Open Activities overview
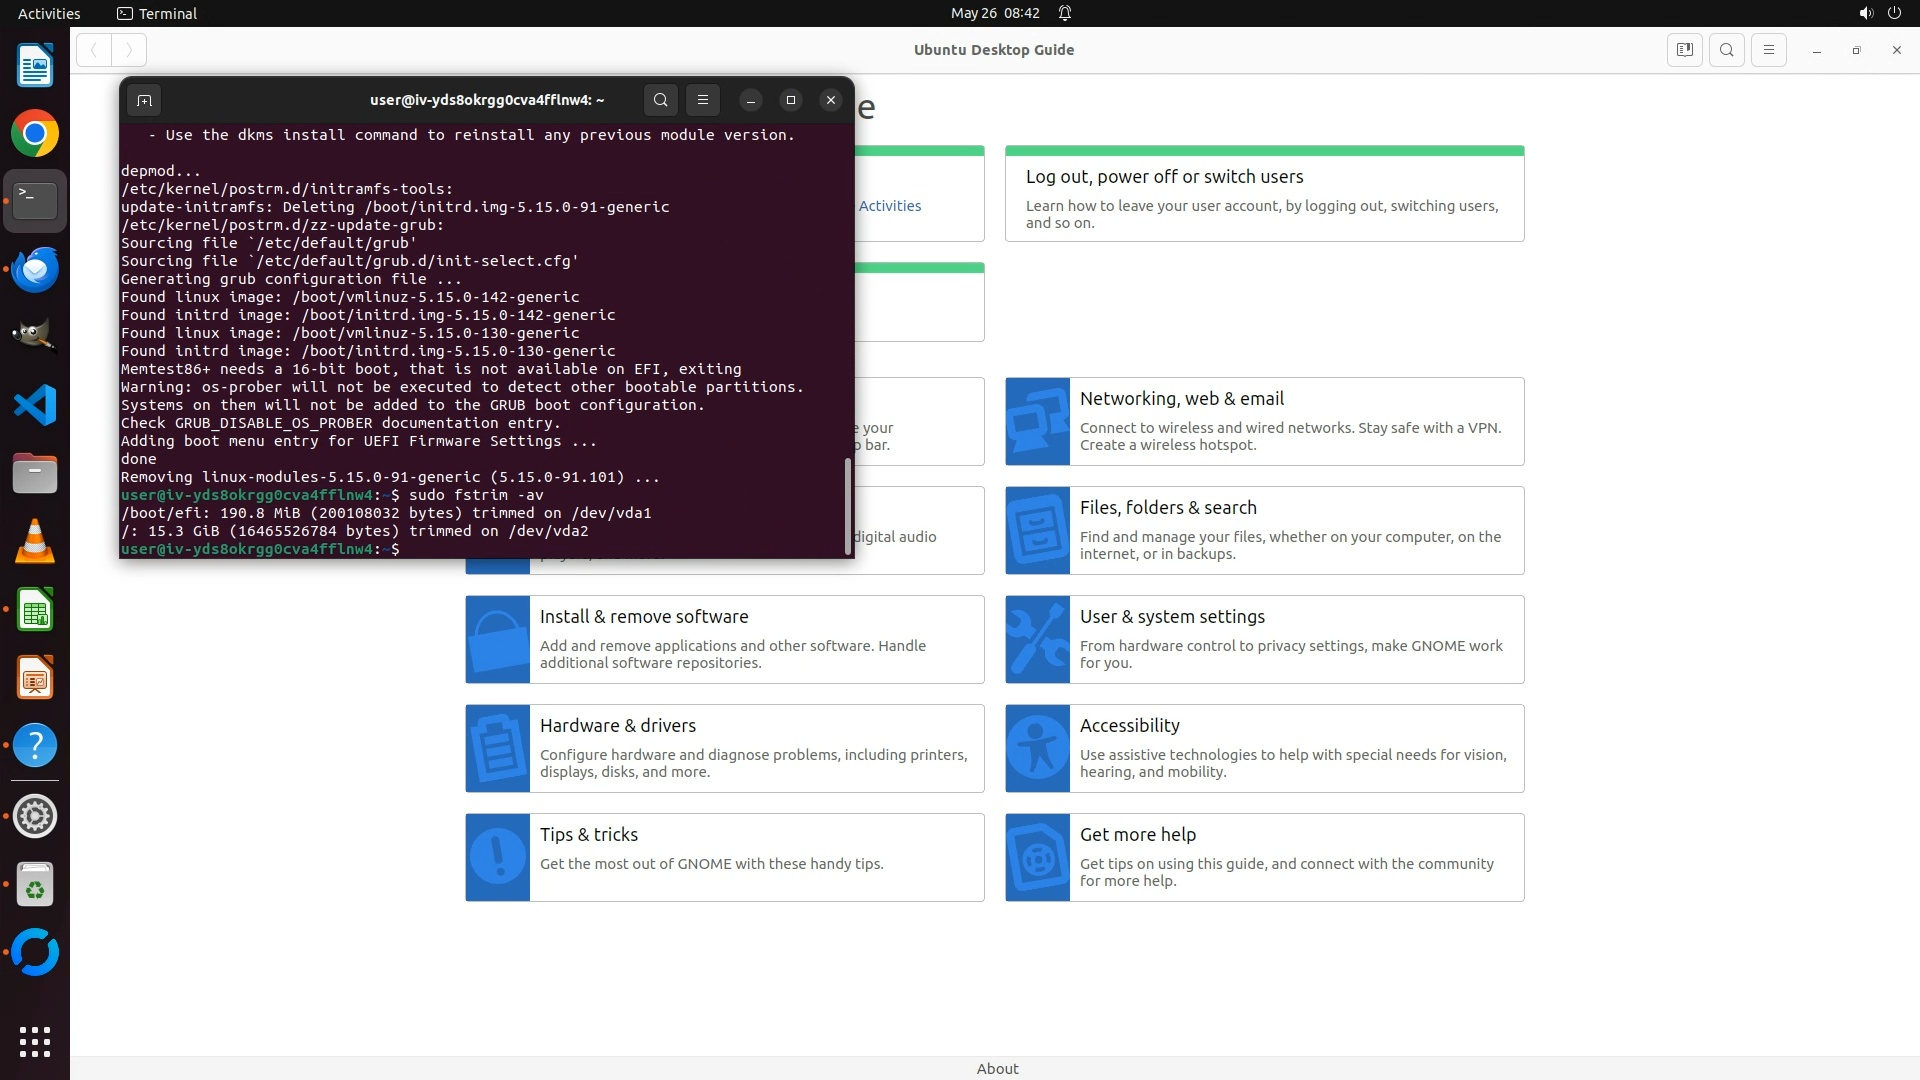The height and width of the screenshot is (1080, 1920). [49, 13]
